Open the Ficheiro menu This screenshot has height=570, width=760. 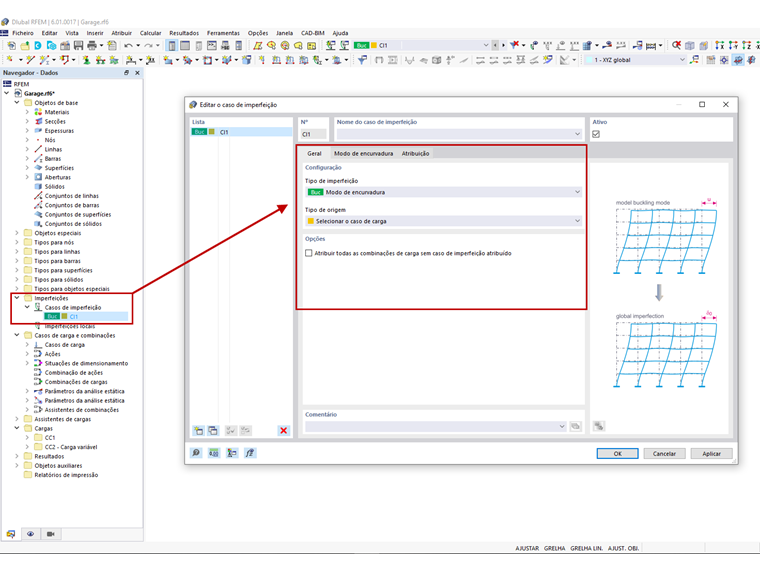coord(23,33)
